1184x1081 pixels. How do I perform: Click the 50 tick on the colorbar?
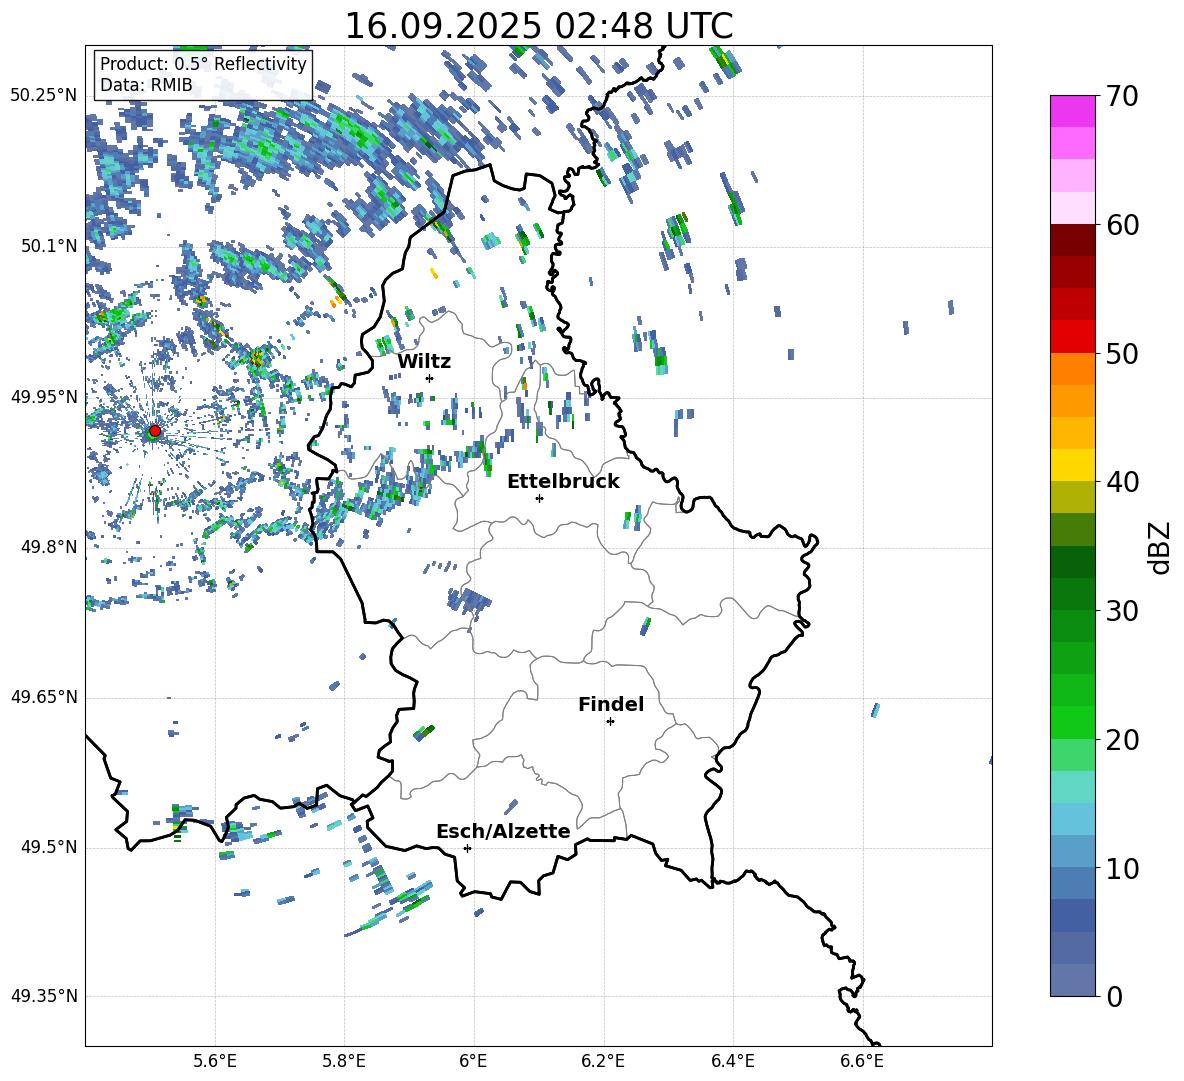pyautogui.click(x=1122, y=354)
